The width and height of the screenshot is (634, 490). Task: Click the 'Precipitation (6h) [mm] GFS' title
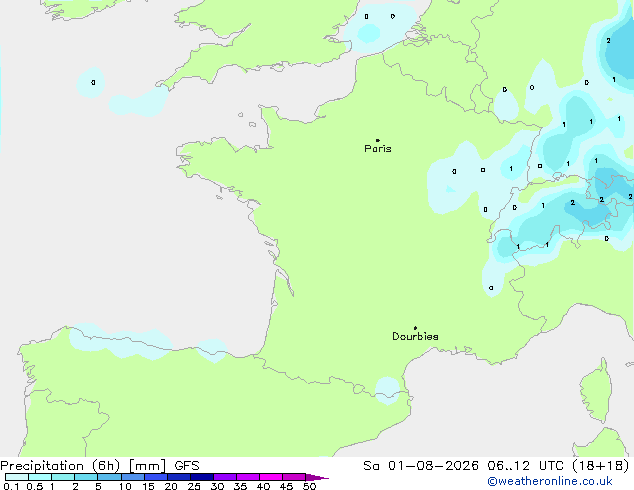(100, 466)
